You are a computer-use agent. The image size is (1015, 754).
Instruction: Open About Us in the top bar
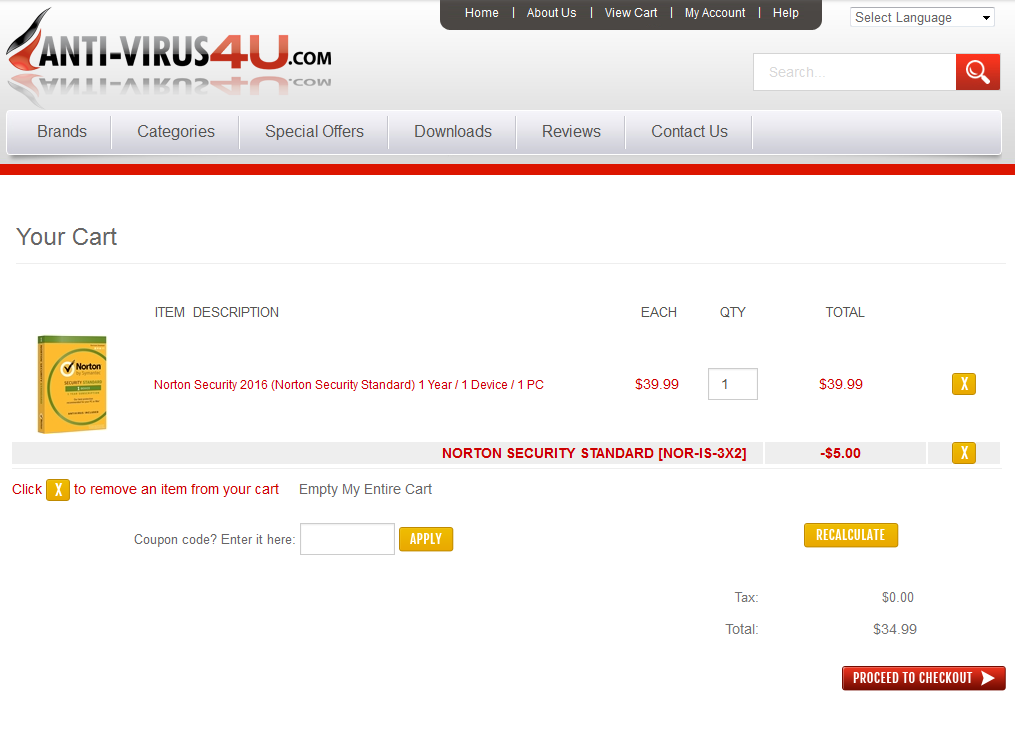551,13
